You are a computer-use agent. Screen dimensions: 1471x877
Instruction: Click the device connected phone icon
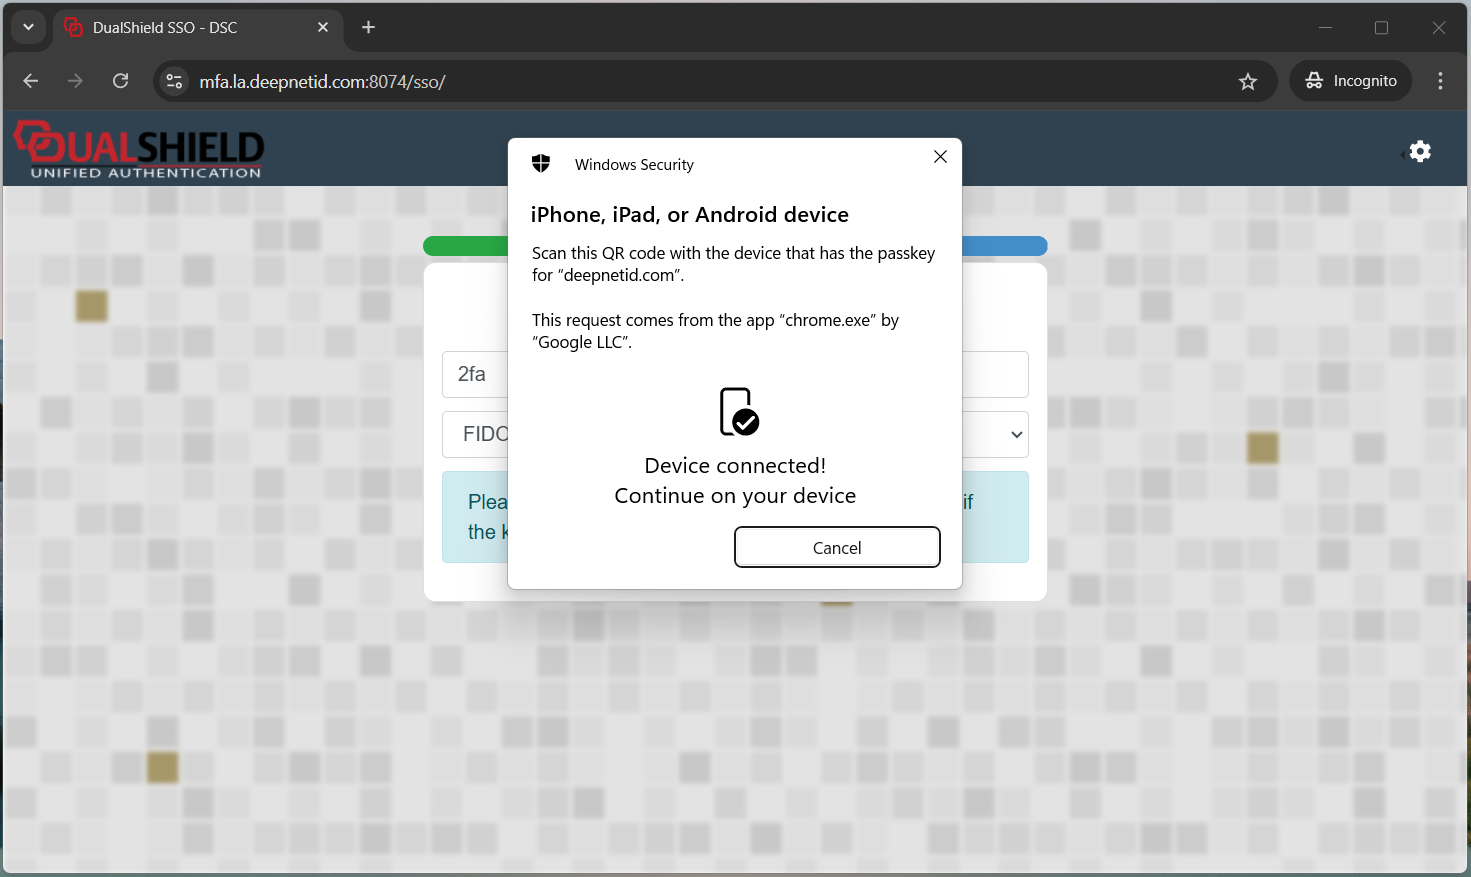(738, 412)
